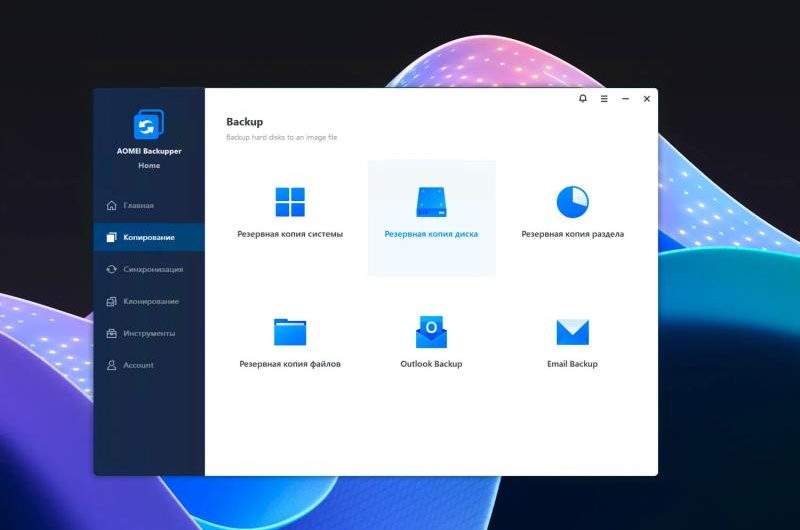Click the sync arrows icon beside Синхронизация

tap(112, 269)
